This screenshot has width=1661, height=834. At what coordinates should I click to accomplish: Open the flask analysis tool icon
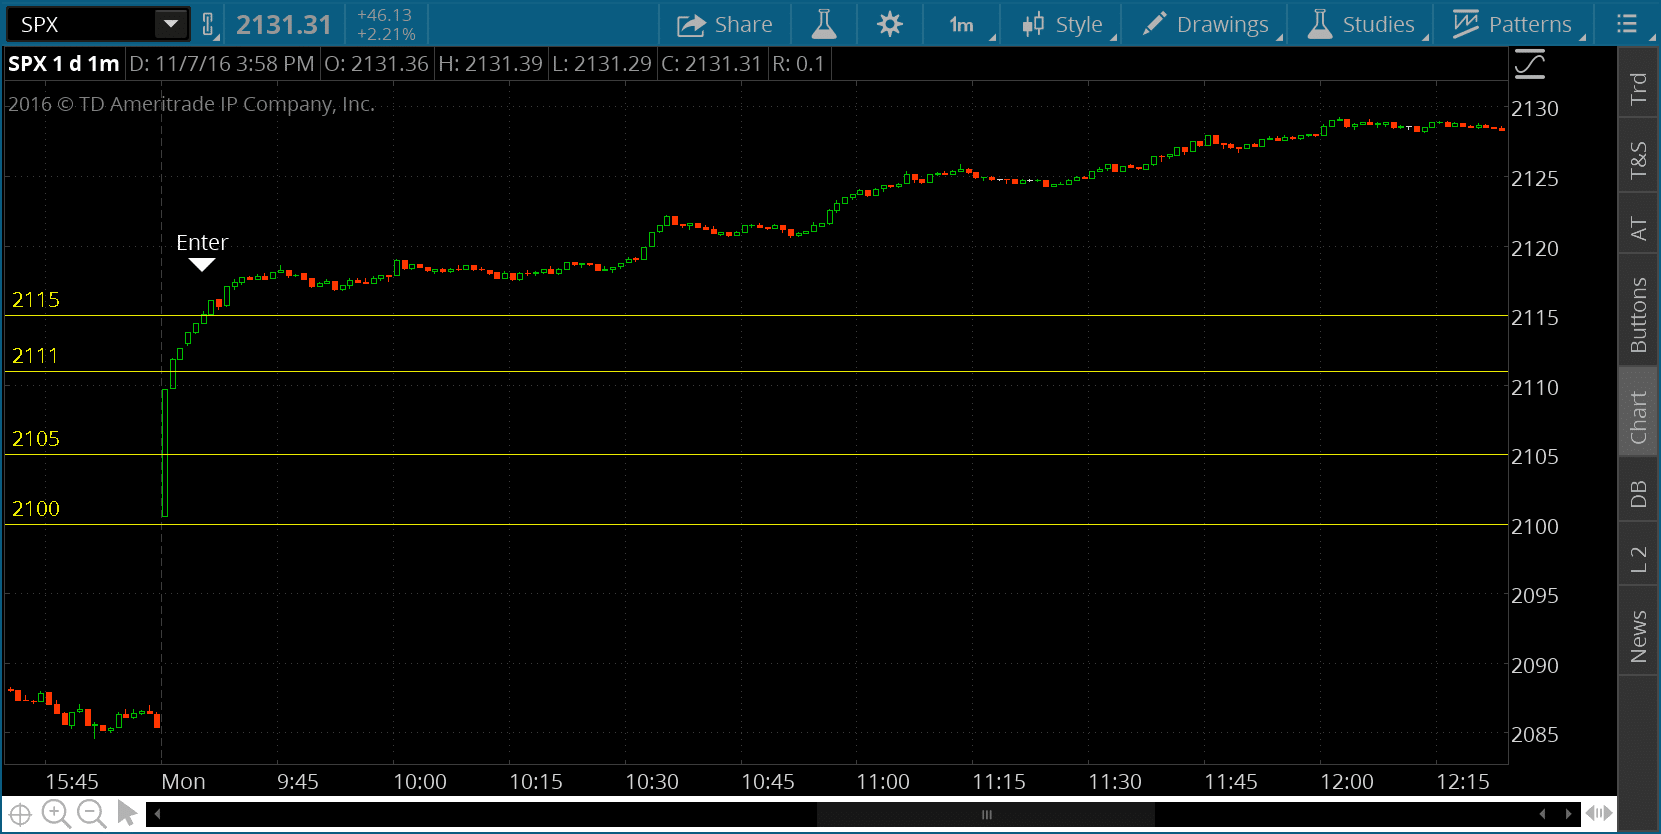point(824,24)
